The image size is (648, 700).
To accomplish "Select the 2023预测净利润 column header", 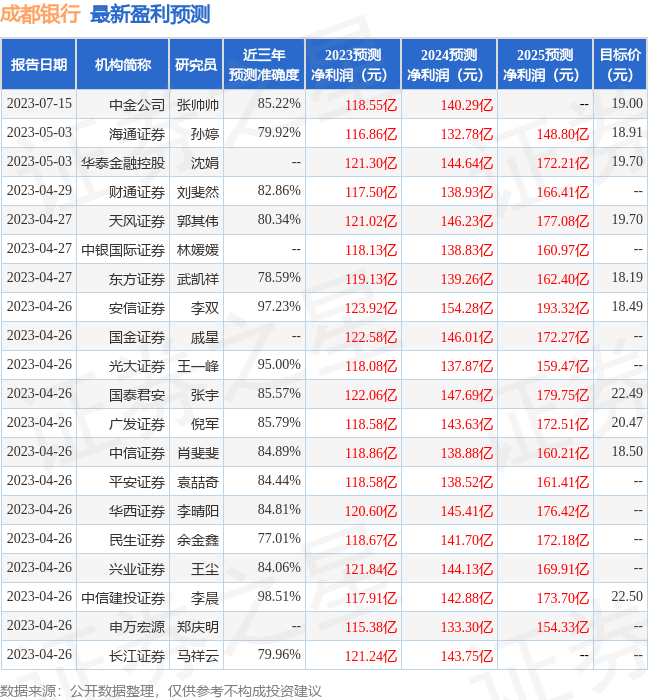I will click(353, 65).
